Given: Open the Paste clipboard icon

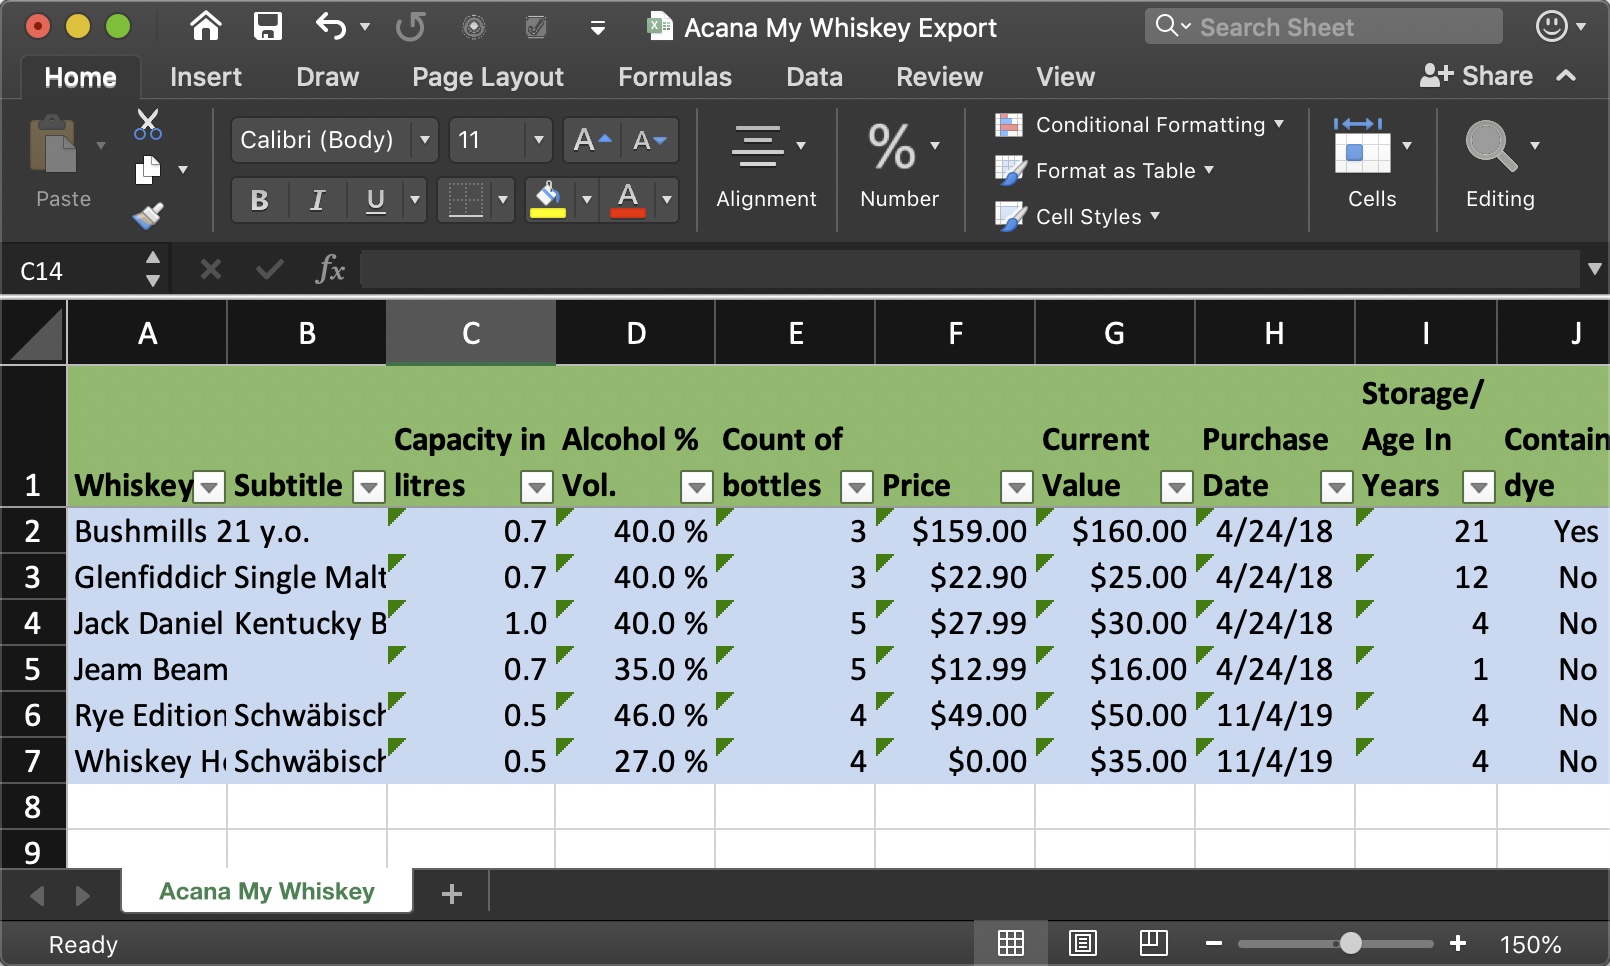Looking at the screenshot, I should pyautogui.click(x=53, y=146).
